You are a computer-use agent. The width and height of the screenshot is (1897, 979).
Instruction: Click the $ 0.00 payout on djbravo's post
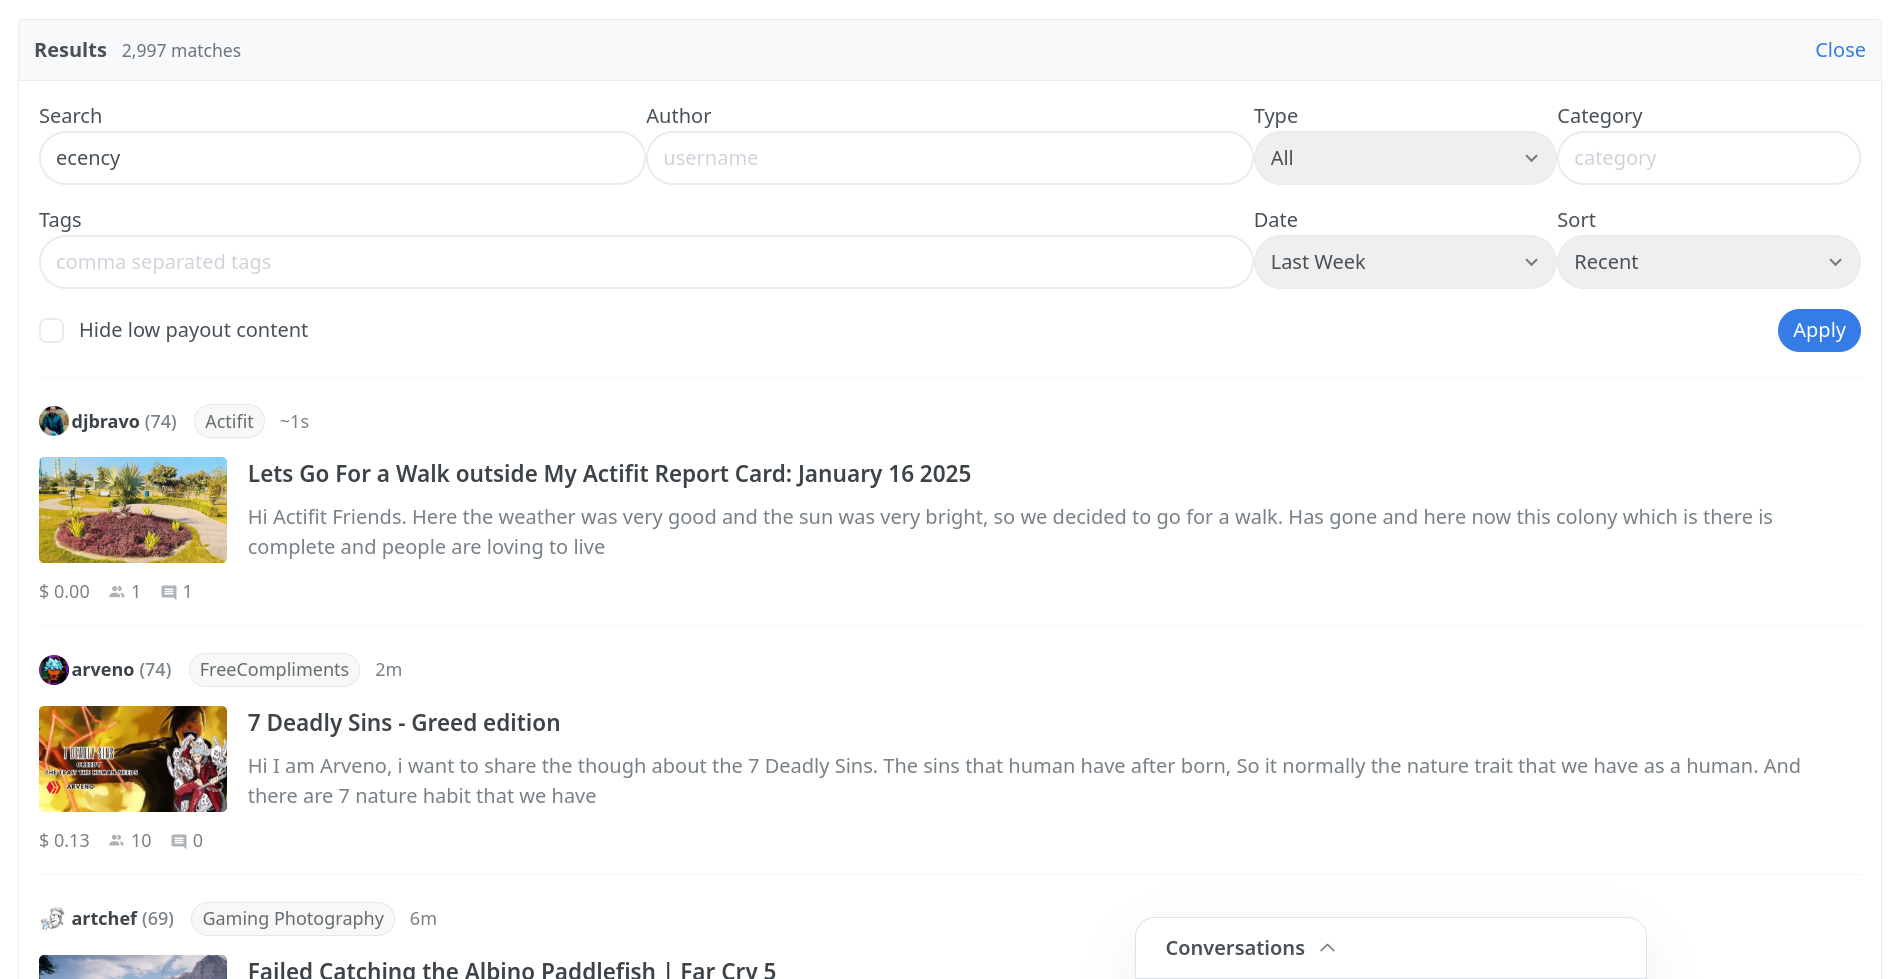click(x=64, y=592)
